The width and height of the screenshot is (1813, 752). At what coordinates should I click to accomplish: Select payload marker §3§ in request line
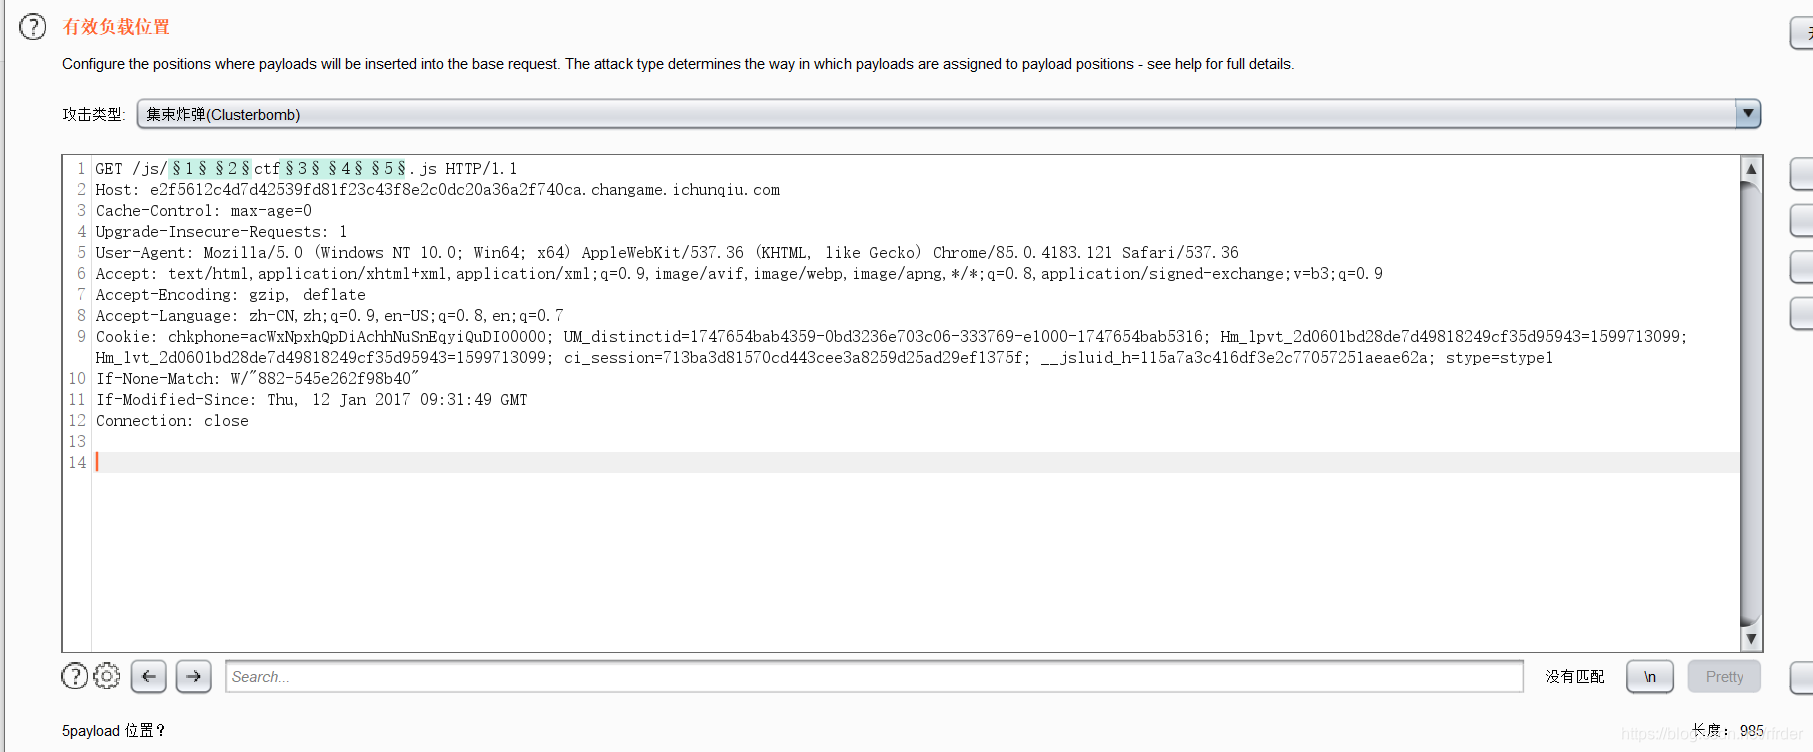[x=302, y=169]
